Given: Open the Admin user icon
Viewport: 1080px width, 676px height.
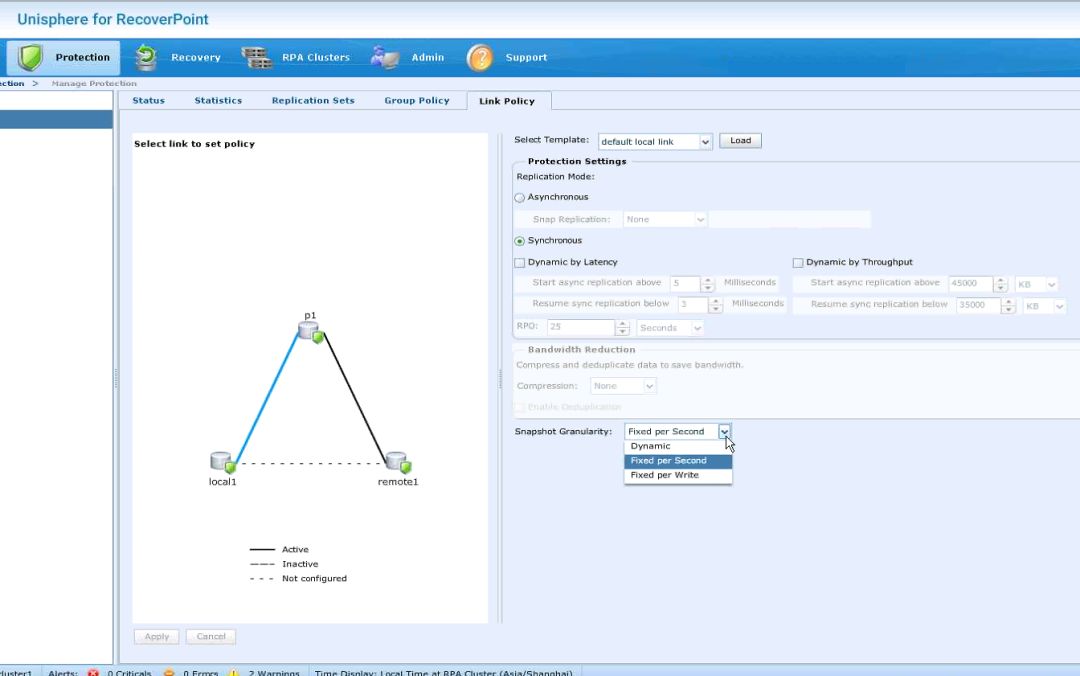Looking at the screenshot, I should 384,57.
